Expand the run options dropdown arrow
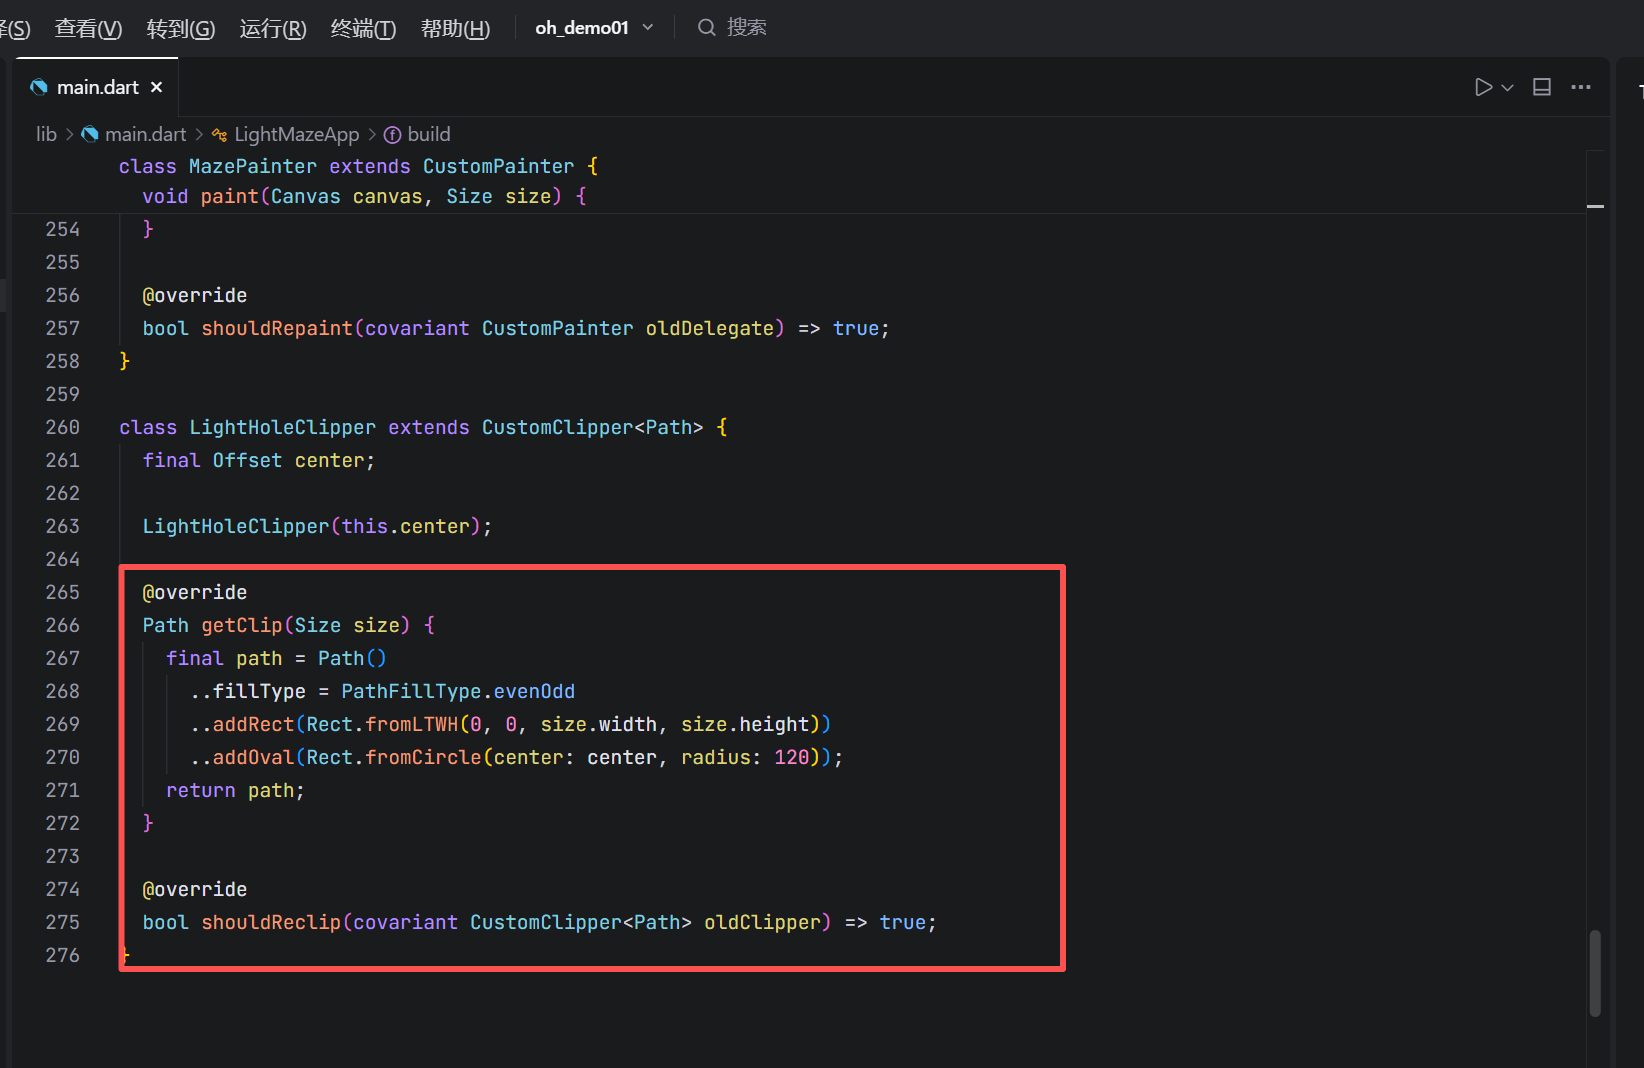 (x=1507, y=88)
